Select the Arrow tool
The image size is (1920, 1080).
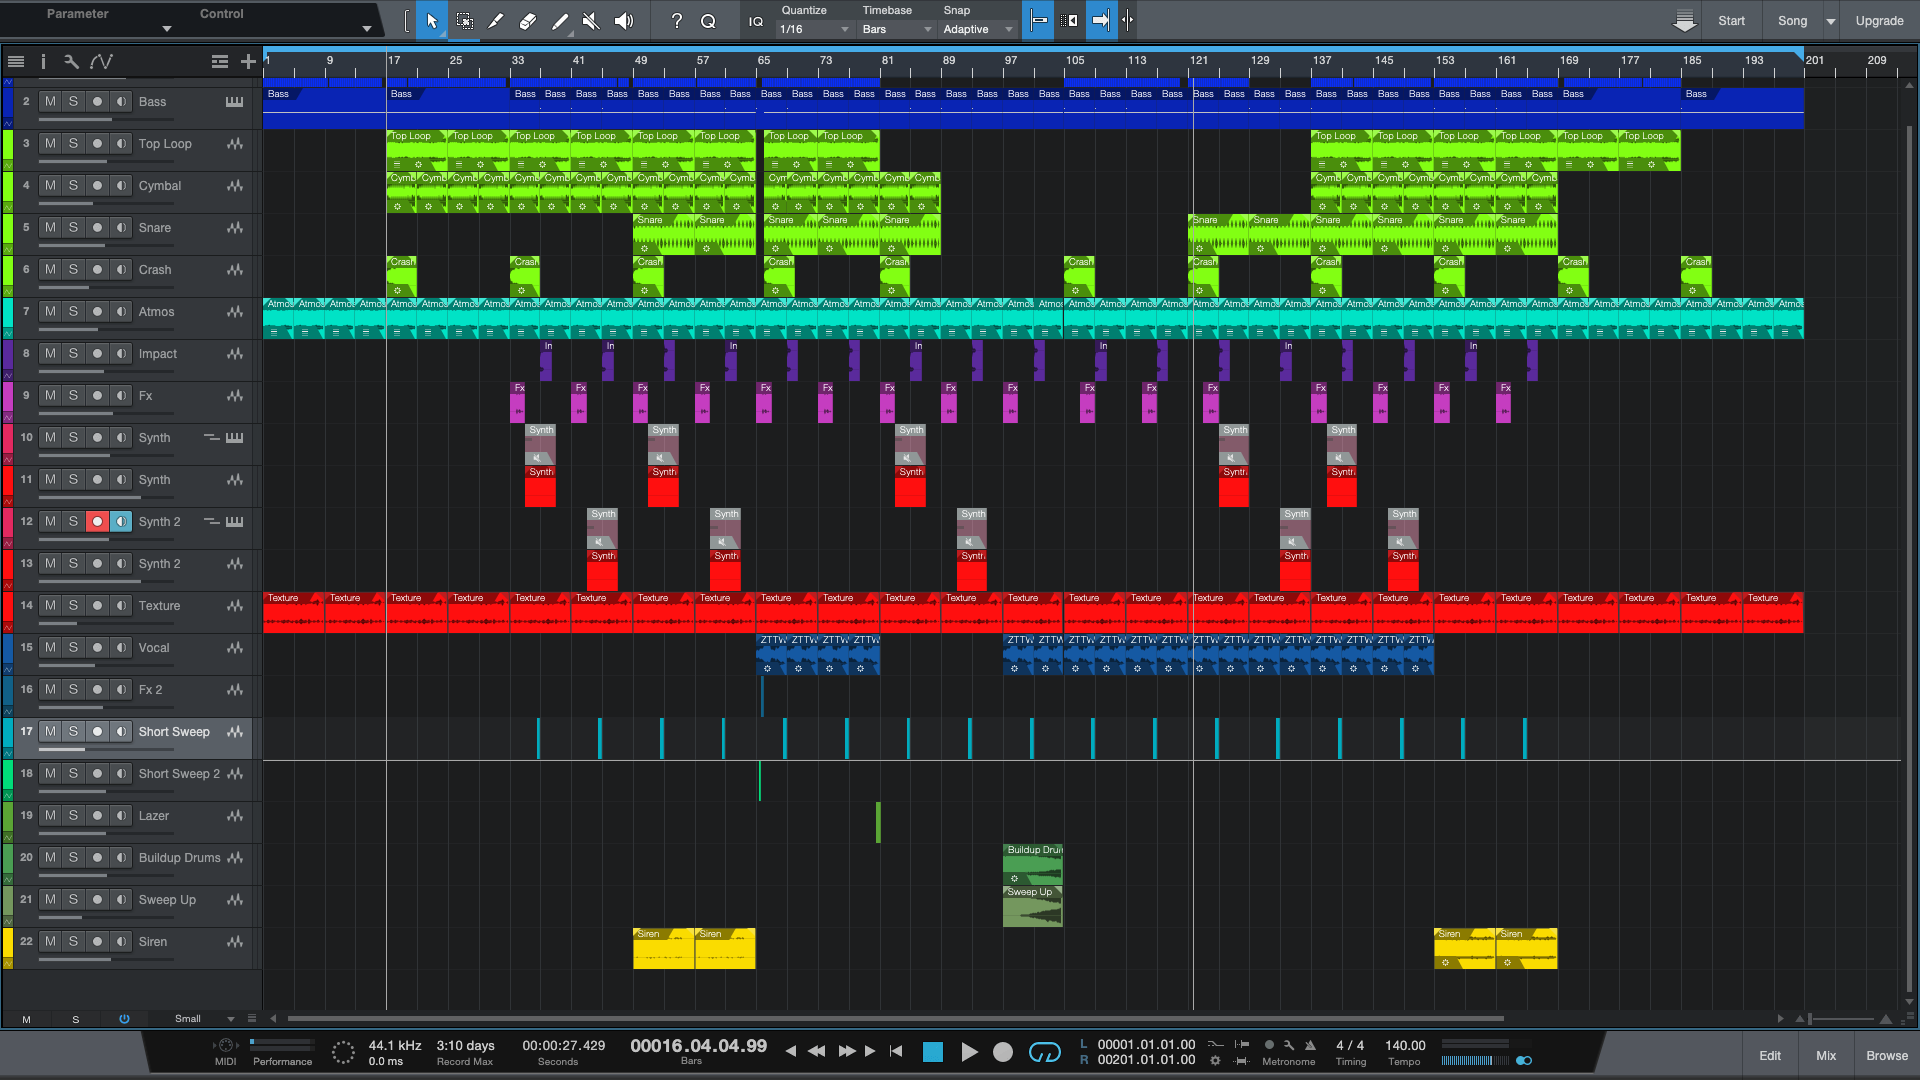(x=432, y=20)
